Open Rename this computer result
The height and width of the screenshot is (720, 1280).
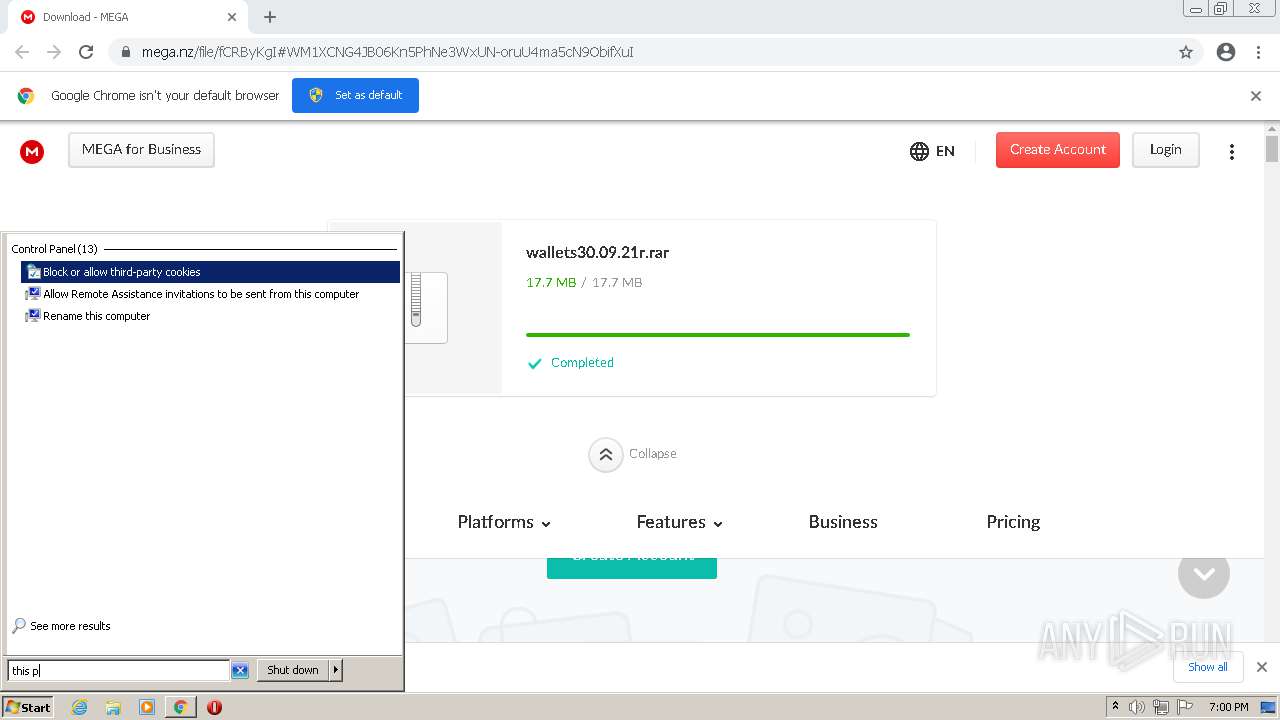(x=210, y=316)
